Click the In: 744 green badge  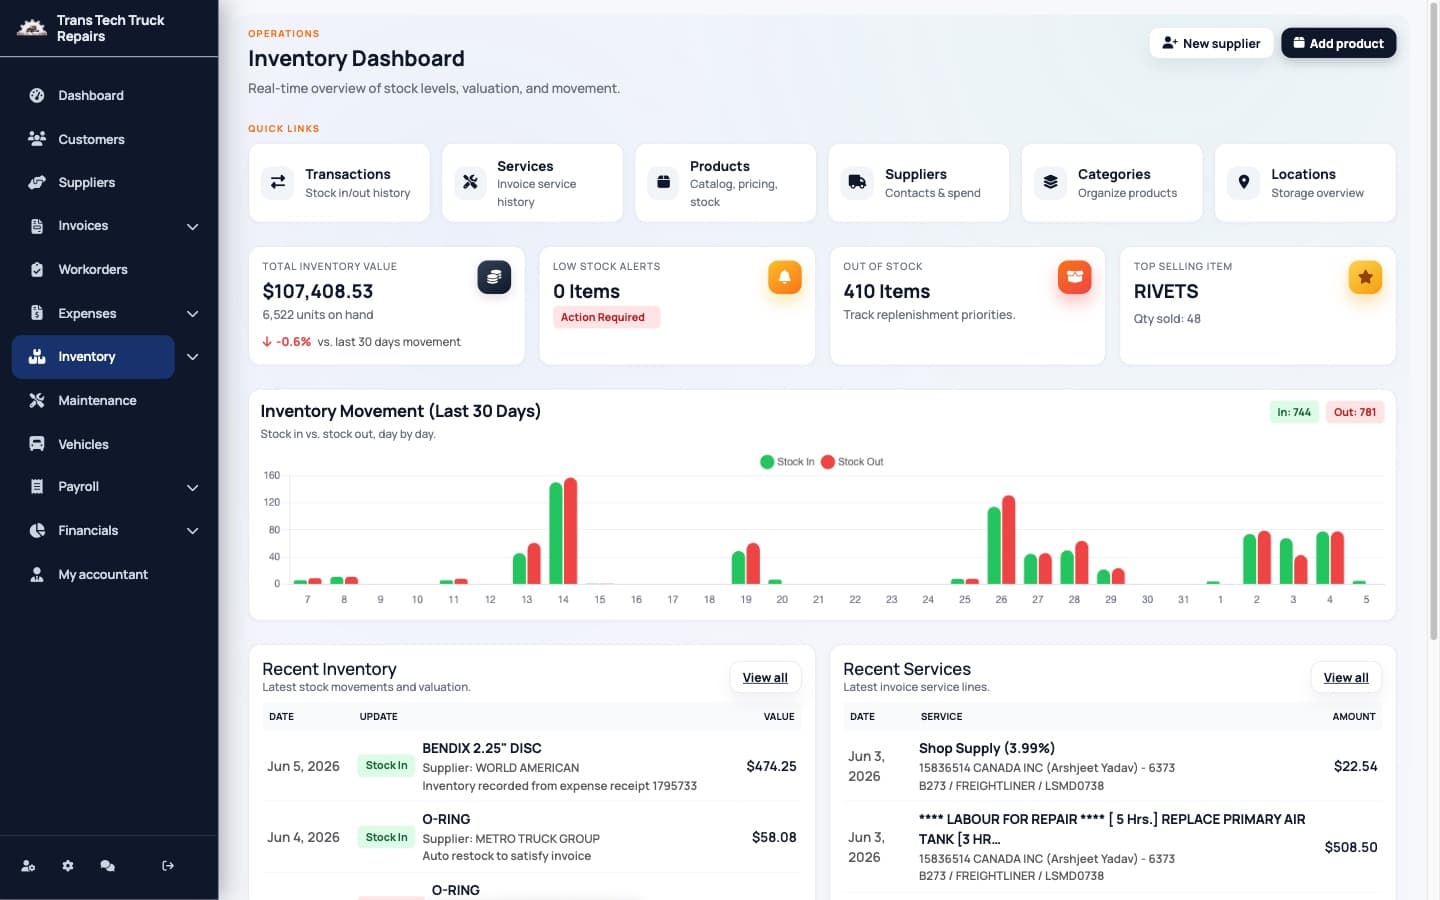pos(1294,412)
